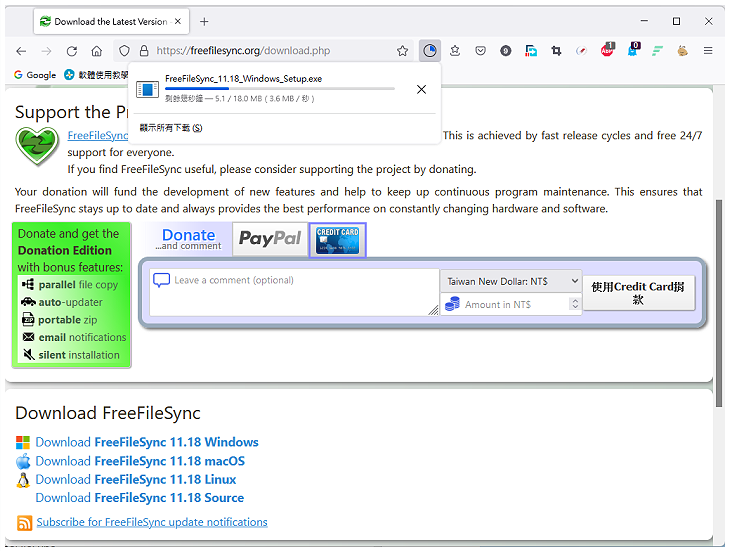This screenshot has width=735, height=551.
Task: Select the Donate and comment tab
Action: 188,239
